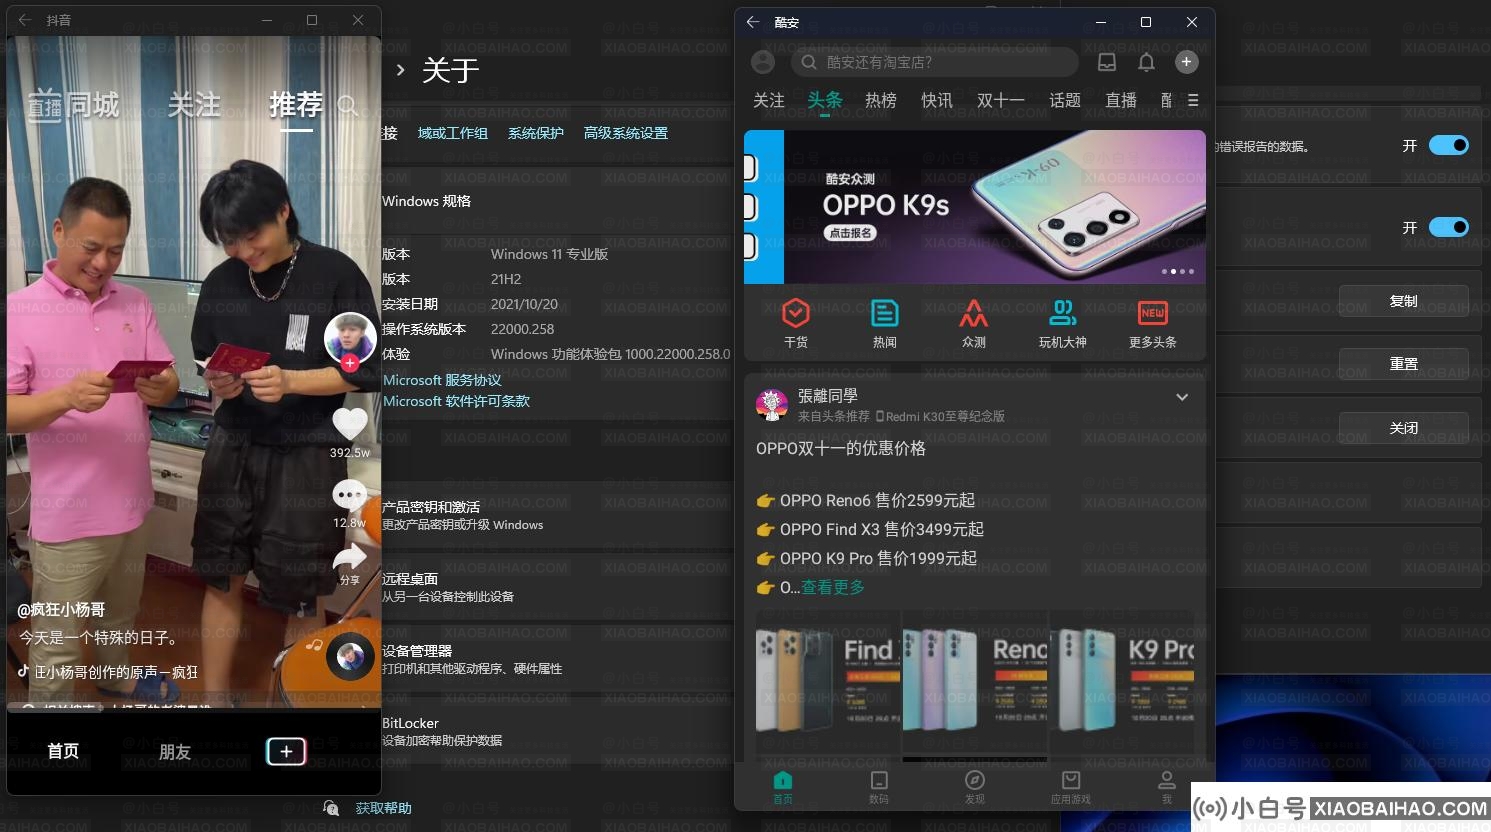1491x832 pixels.
Task: Open Coolapk 应用游戏 bottom tab
Action: pos(1071,787)
